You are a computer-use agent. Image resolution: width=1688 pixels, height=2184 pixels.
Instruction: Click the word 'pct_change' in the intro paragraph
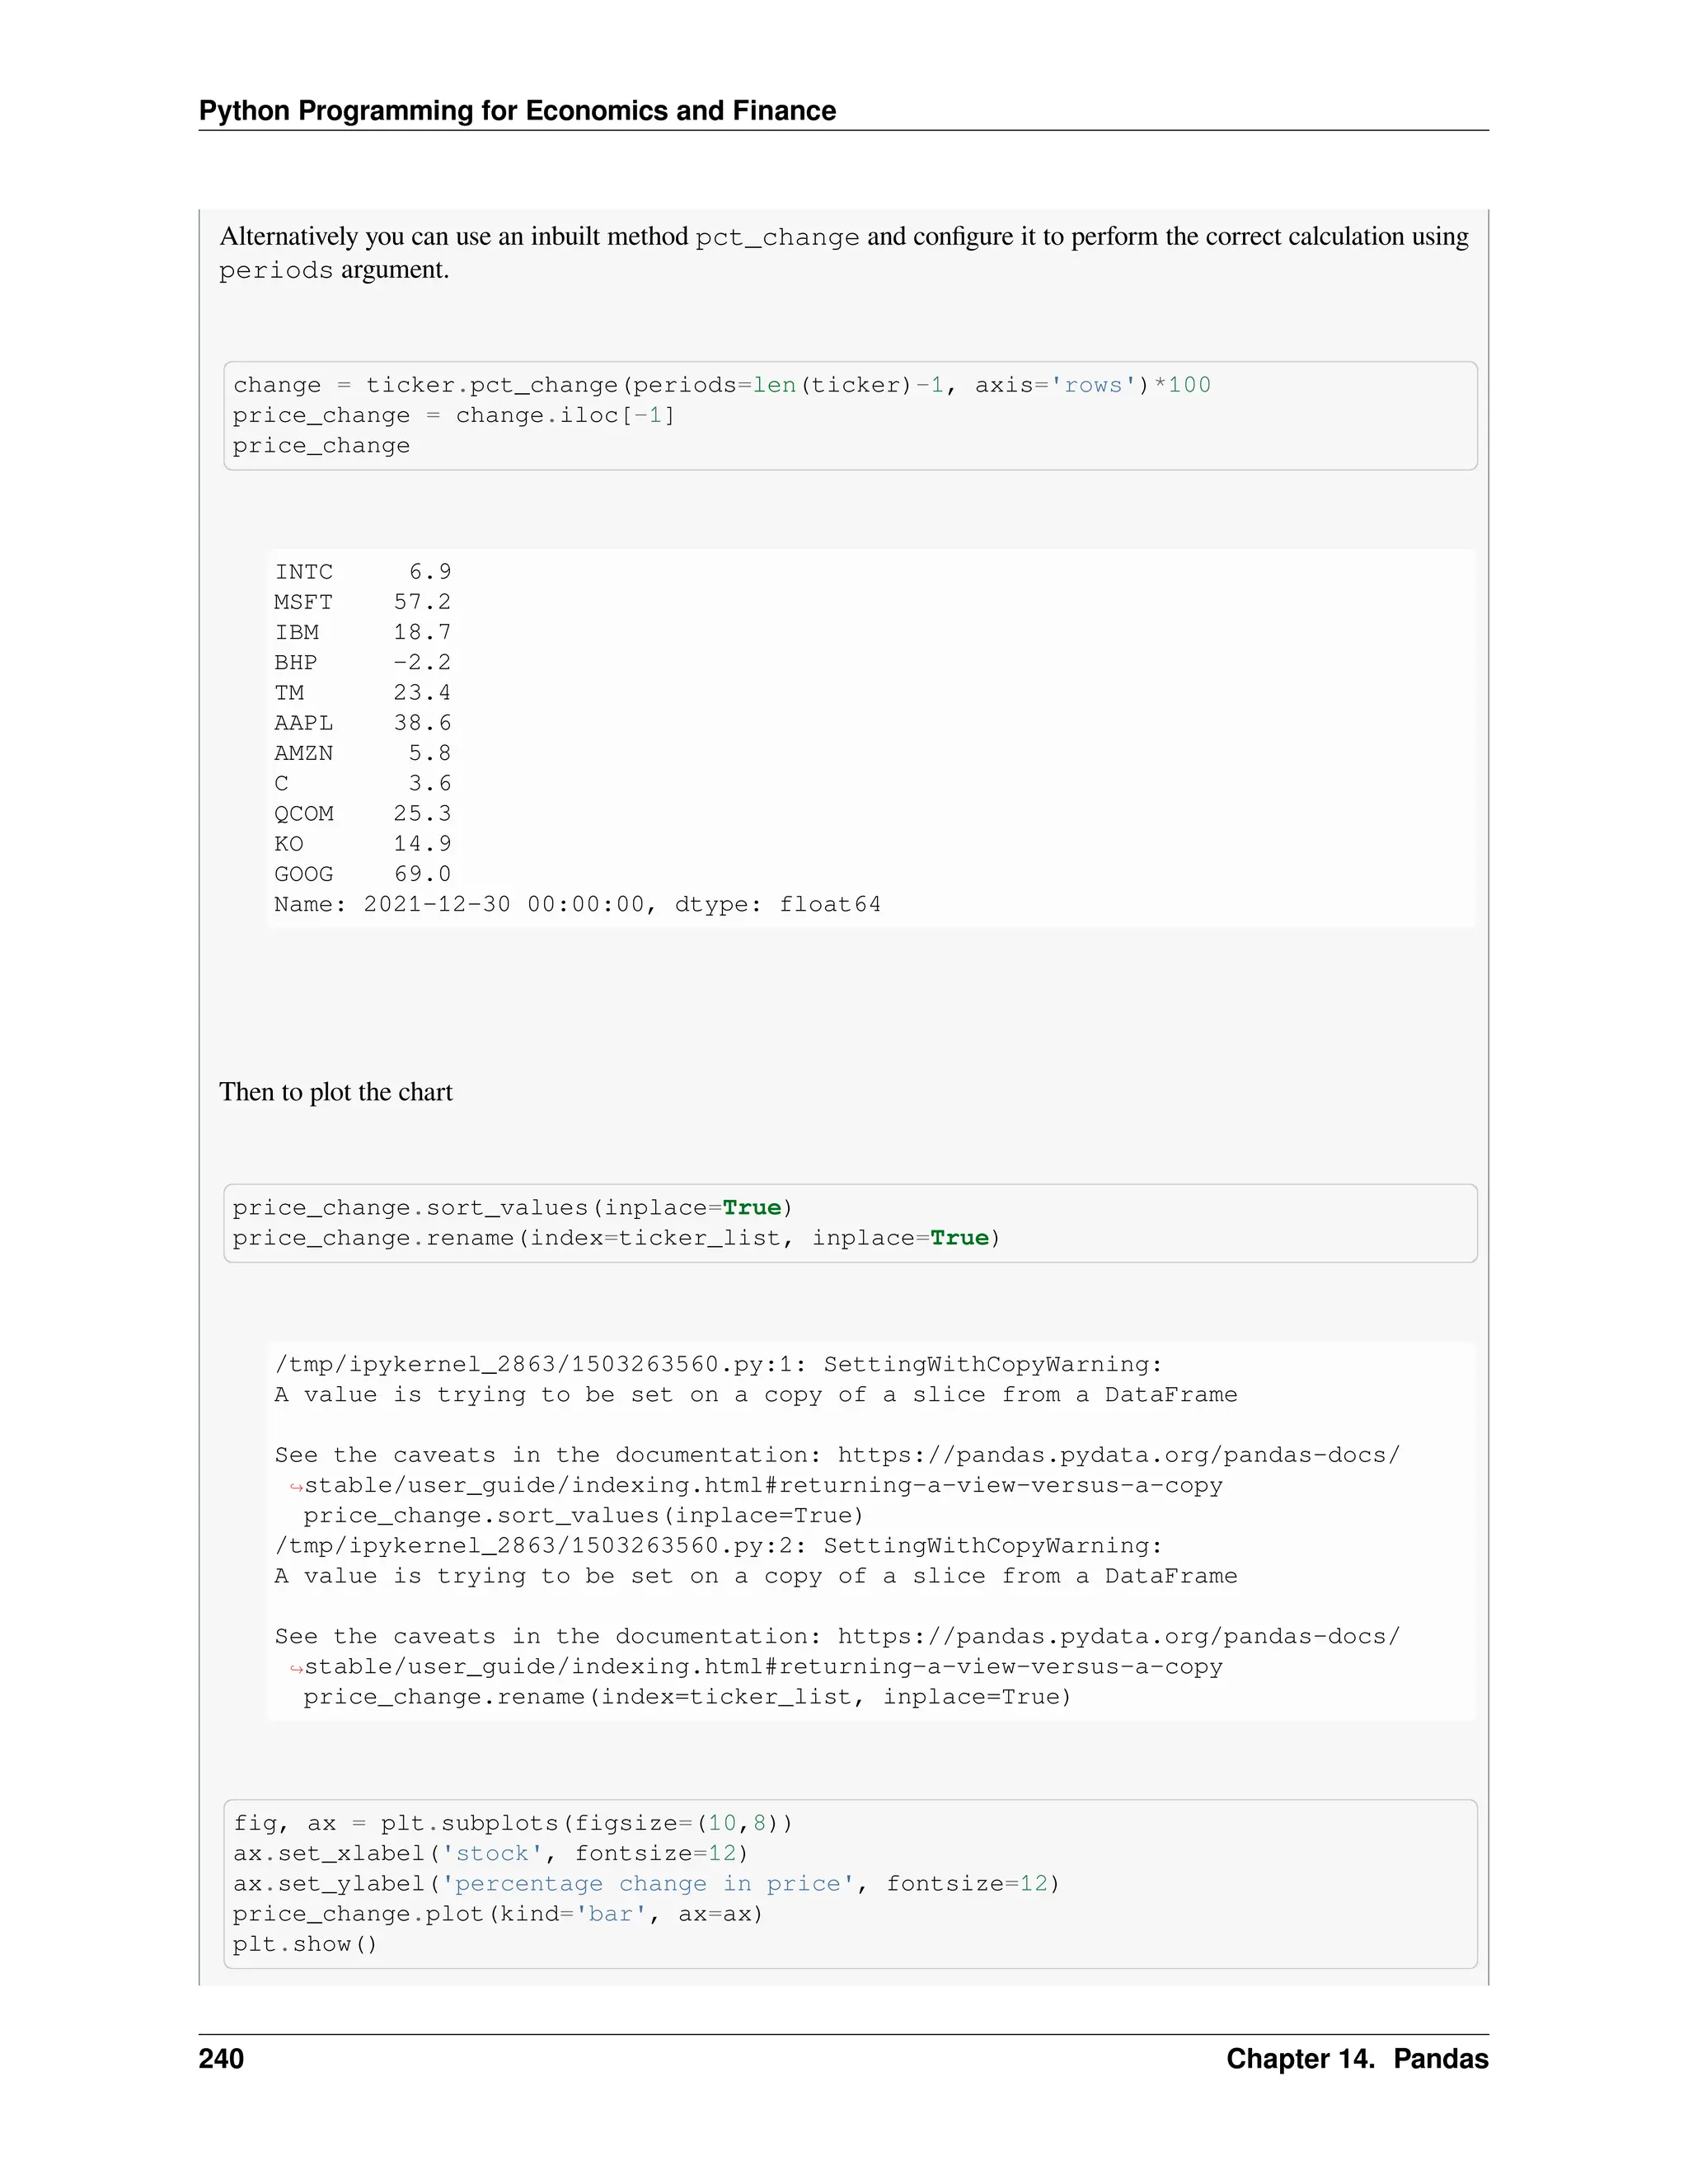point(777,237)
